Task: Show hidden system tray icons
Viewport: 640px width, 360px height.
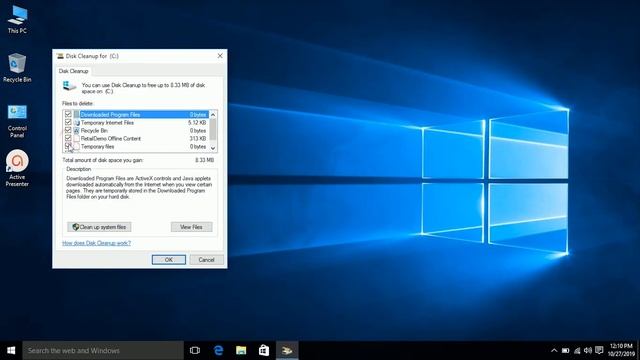Action: point(554,351)
